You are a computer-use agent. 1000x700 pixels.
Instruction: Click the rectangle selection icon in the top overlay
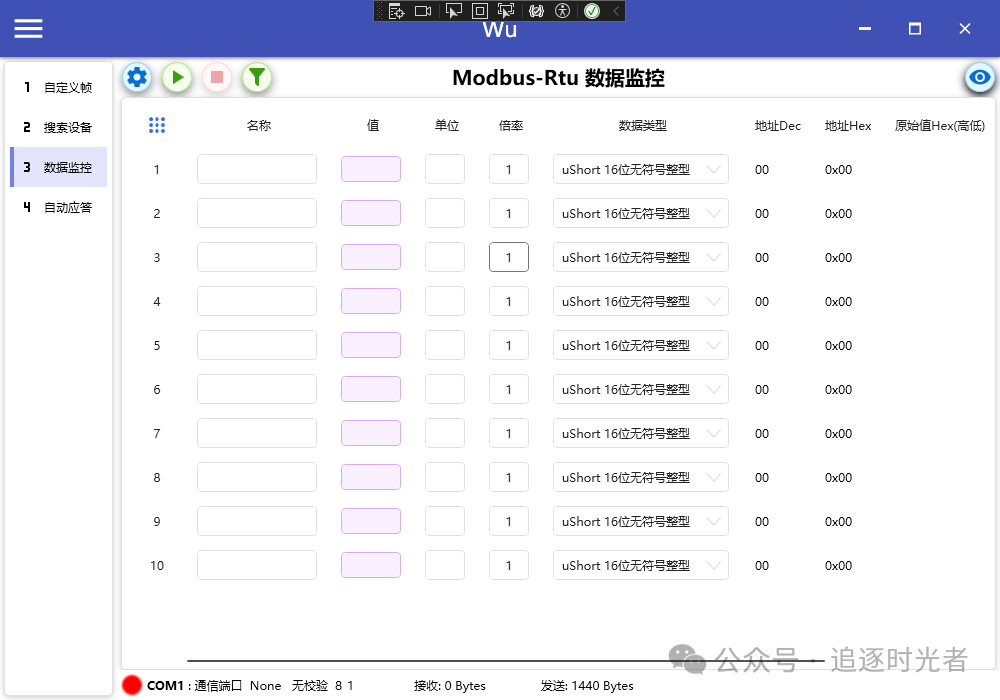click(480, 10)
